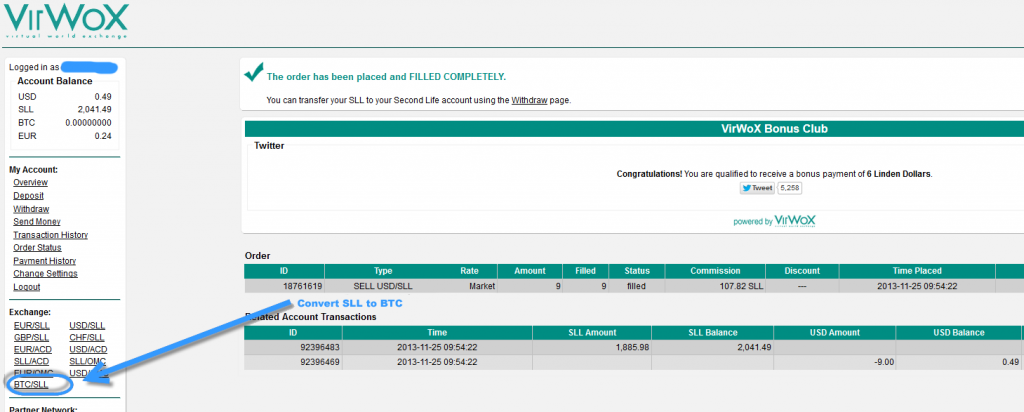Click the Discount column header
Image resolution: width=1024 pixels, height=412 pixels.
802,270
